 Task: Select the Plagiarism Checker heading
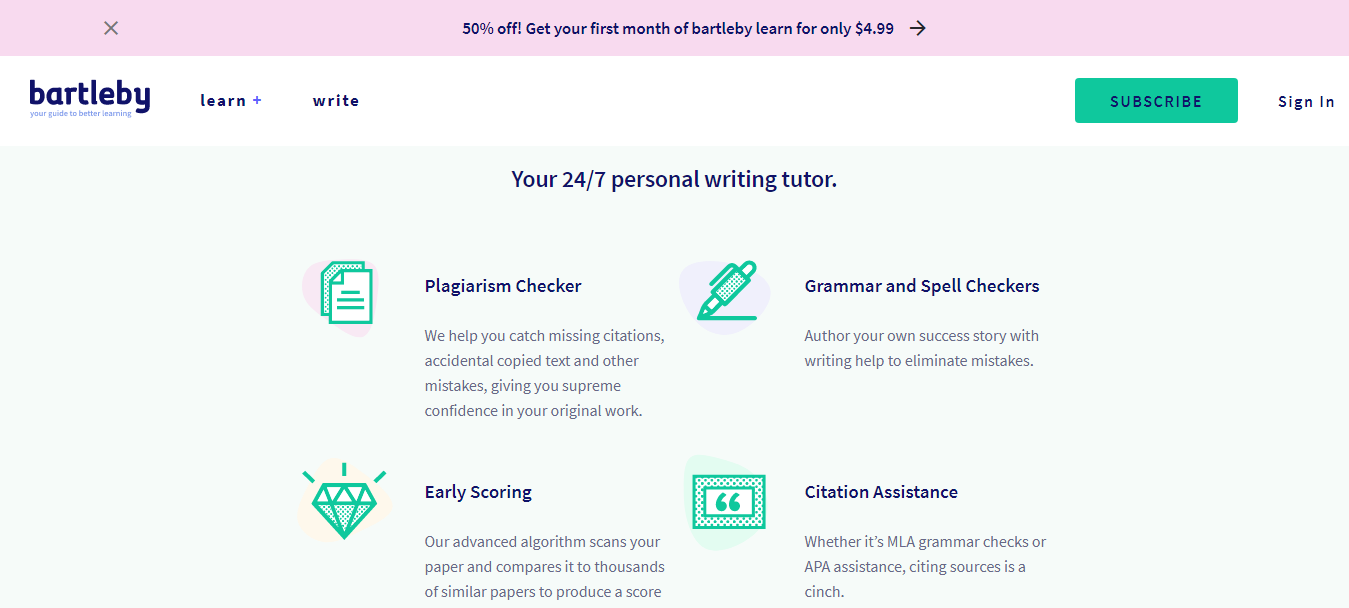[x=503, y=286]
